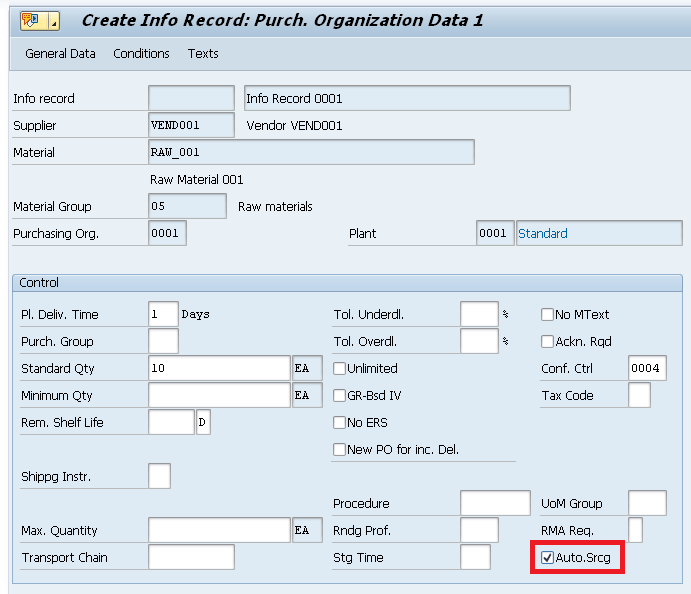The image size is (691, 594).
Task: Click the Info record number field
Action: pyautogui.click(x=191, y=98)
